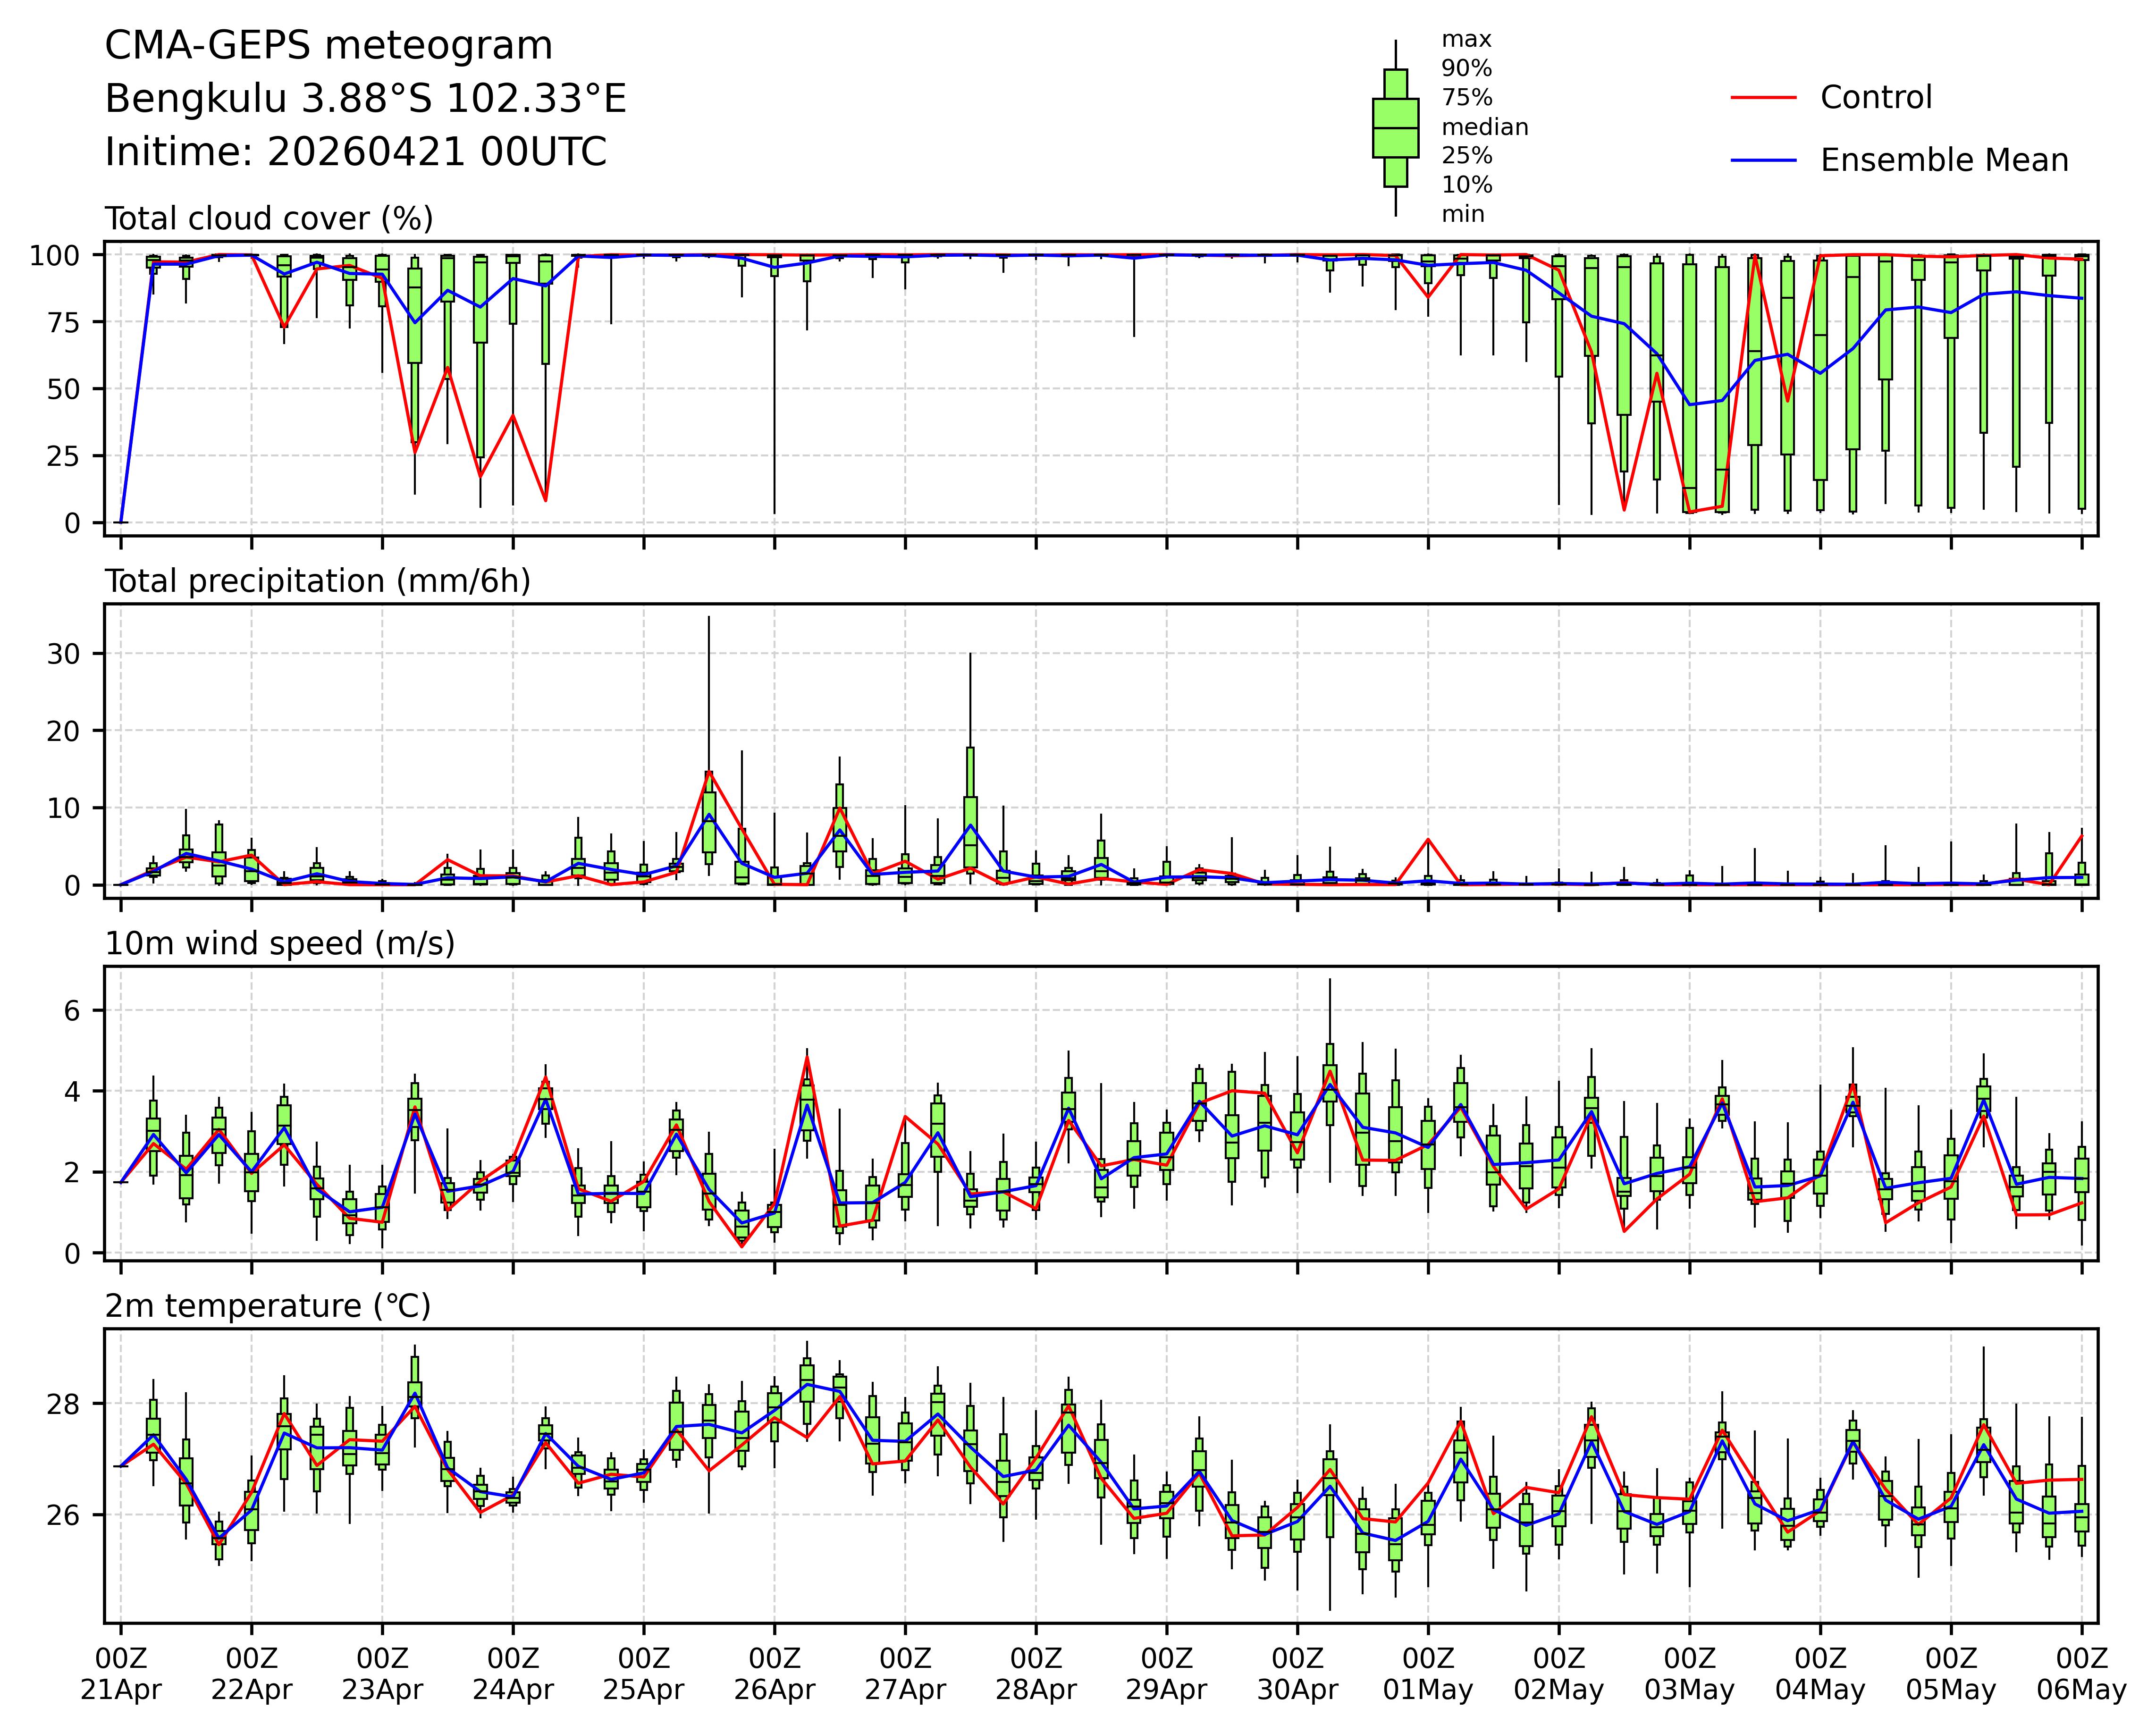Click the red Control legend line
2156x1733 pixels.
[1763, 98]
